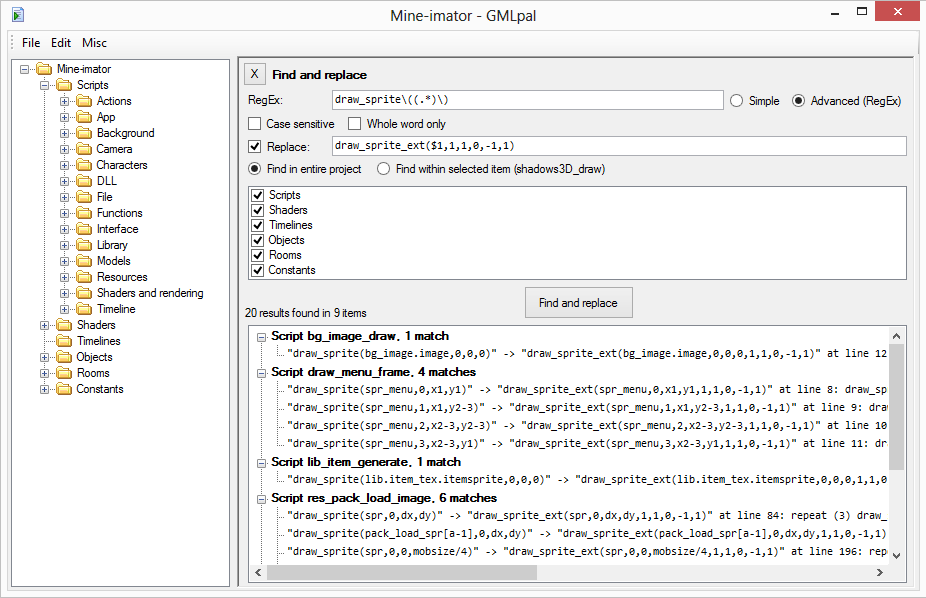
Task: Collapse the Scripts tree node
Action: (x=44, y=85)
